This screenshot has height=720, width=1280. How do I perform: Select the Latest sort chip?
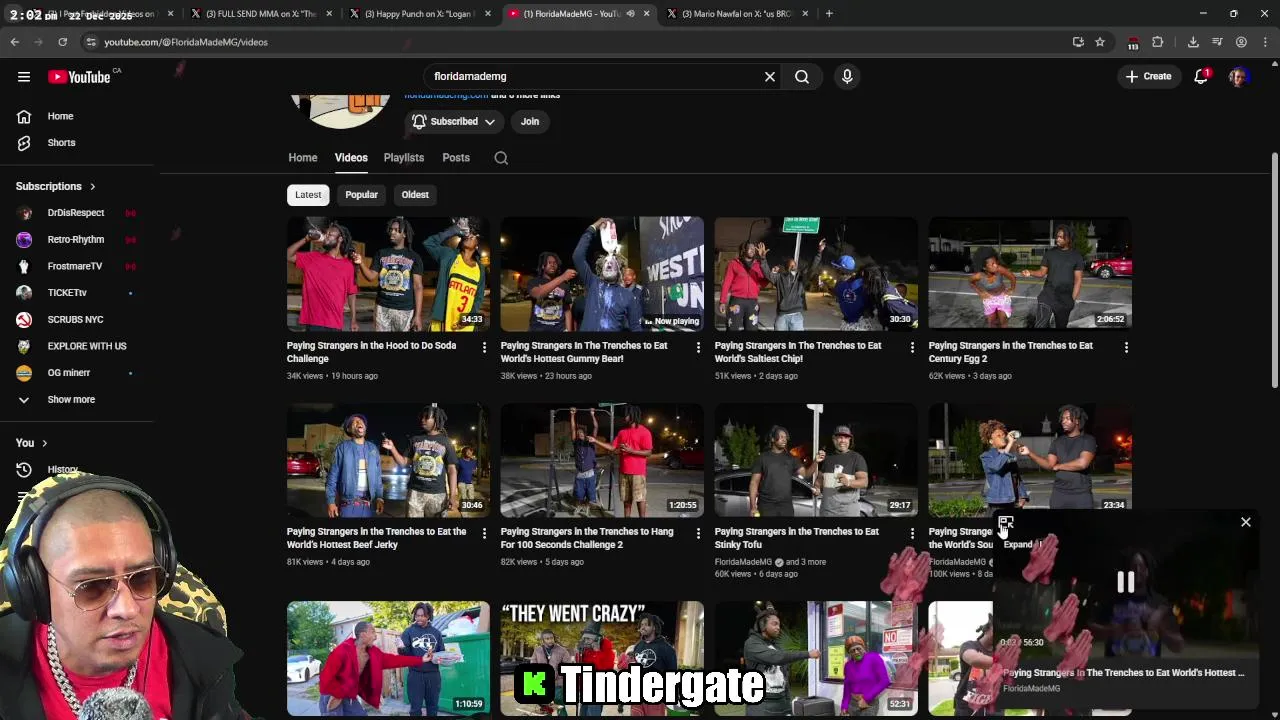pos(308,195)
